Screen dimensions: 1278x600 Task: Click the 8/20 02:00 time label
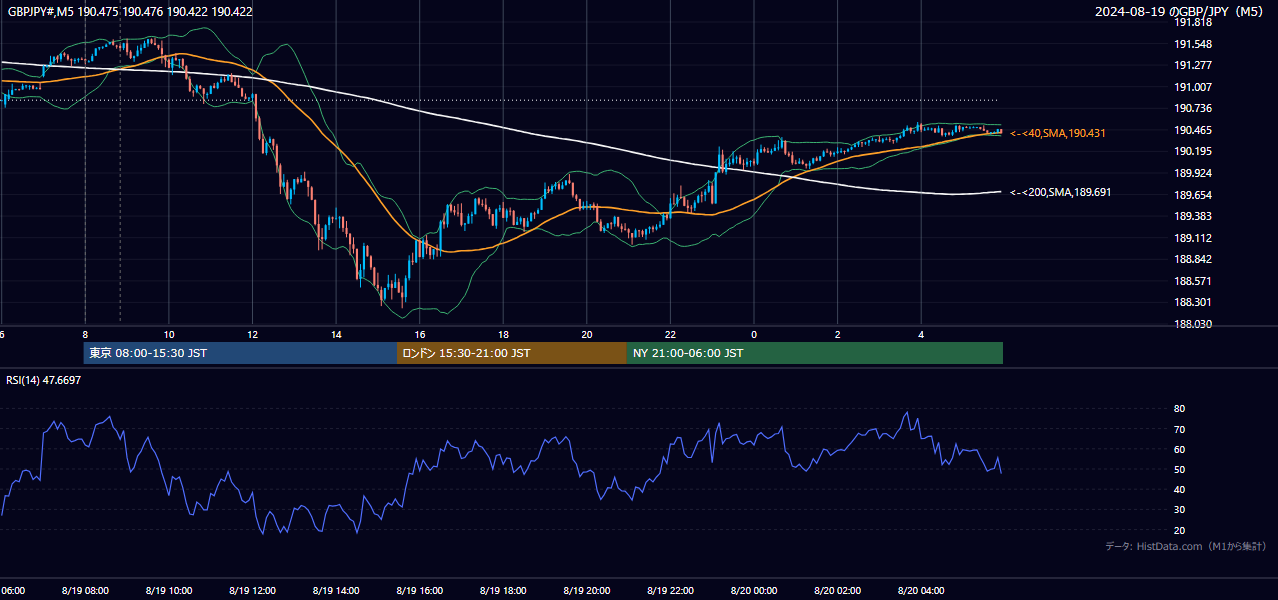click(x=837, y=591)
